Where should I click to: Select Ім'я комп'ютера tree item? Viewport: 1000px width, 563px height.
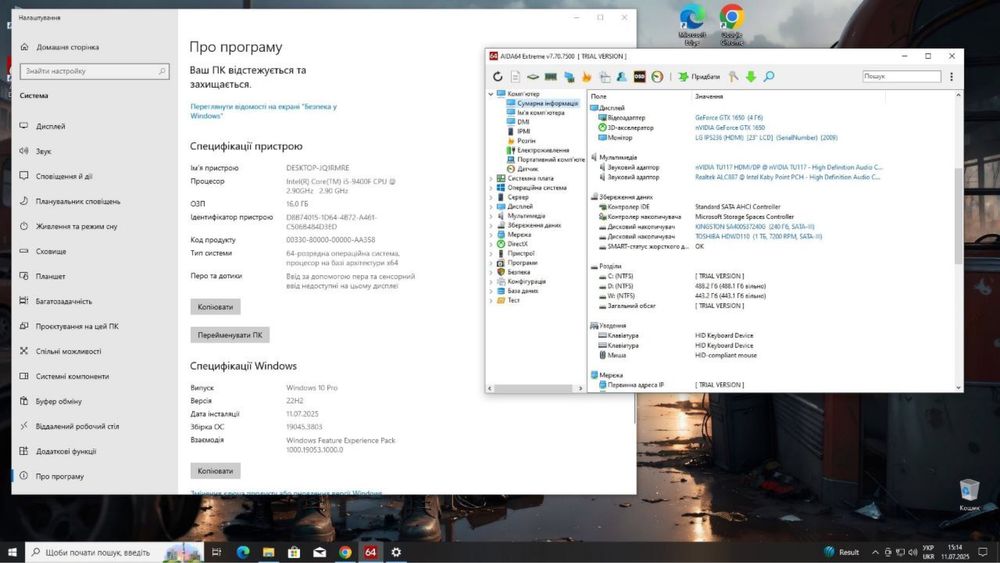541,113
